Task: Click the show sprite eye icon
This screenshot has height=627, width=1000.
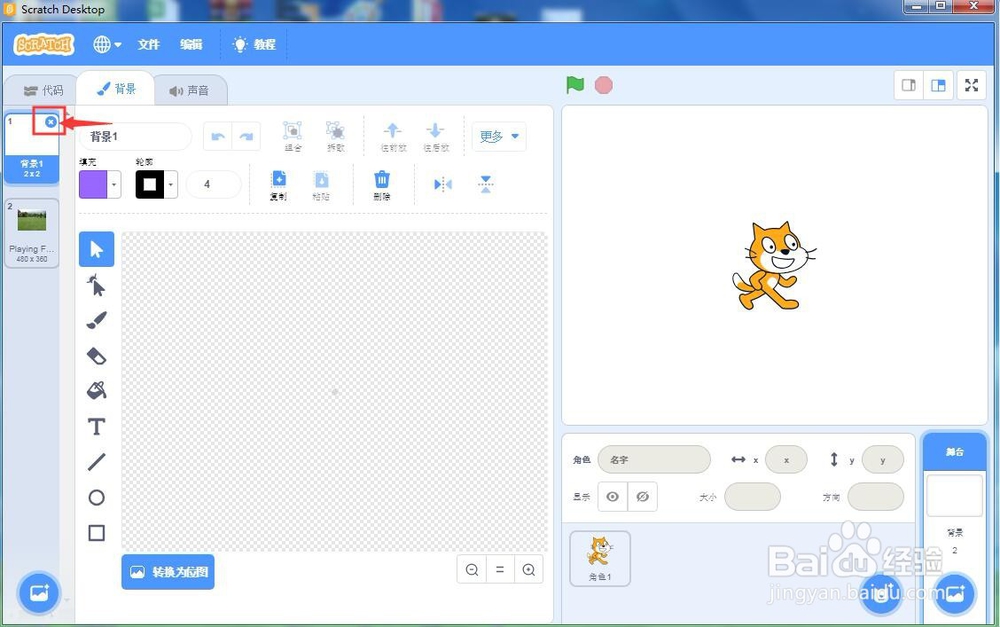Action: (x=612, y=496)
